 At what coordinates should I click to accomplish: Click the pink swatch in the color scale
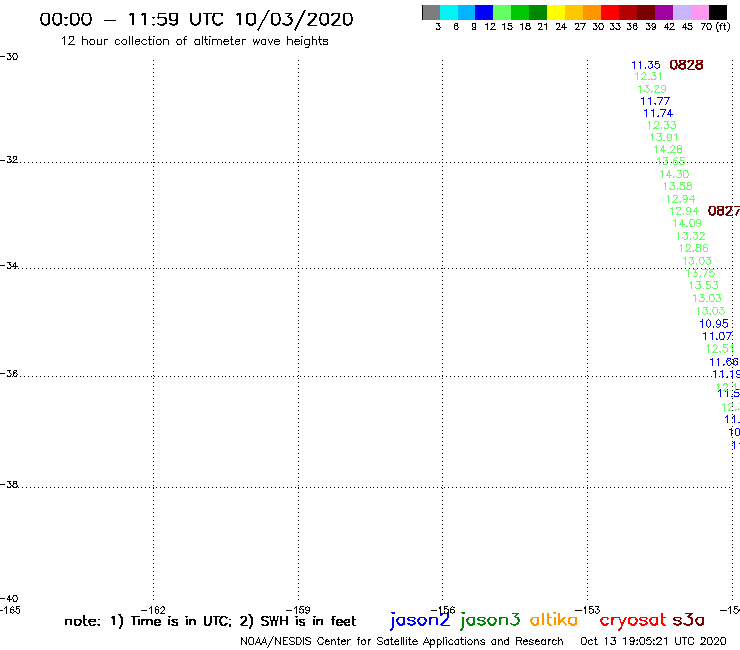click(700, 12)
